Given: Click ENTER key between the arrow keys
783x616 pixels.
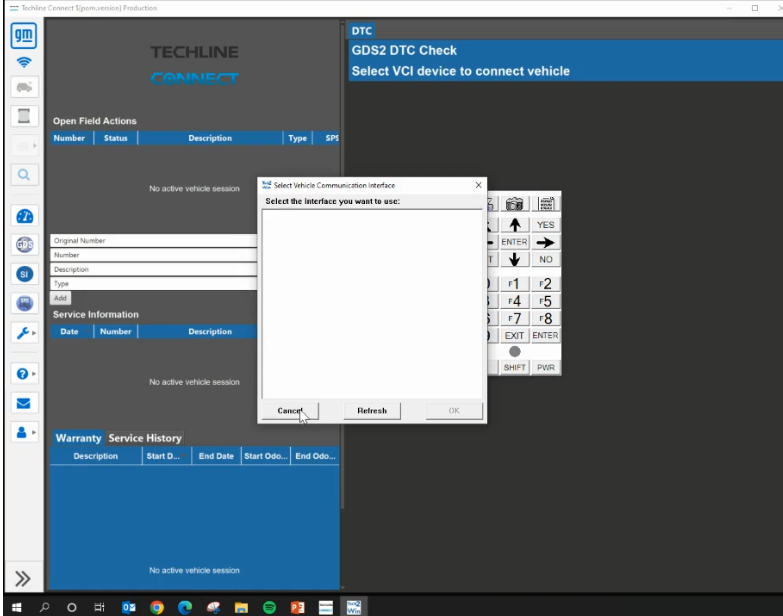Looking at the screenshot, I should (x=514, y=242).
